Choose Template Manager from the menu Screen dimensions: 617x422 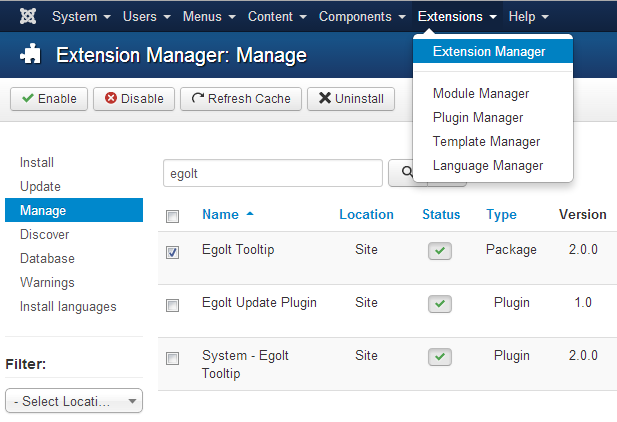click(x=486, y=142)
